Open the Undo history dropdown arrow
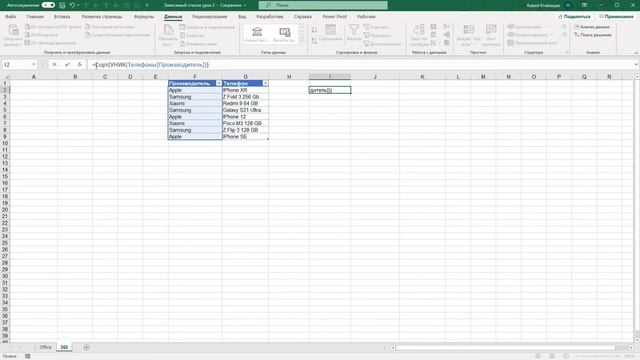 click(78, 5)
